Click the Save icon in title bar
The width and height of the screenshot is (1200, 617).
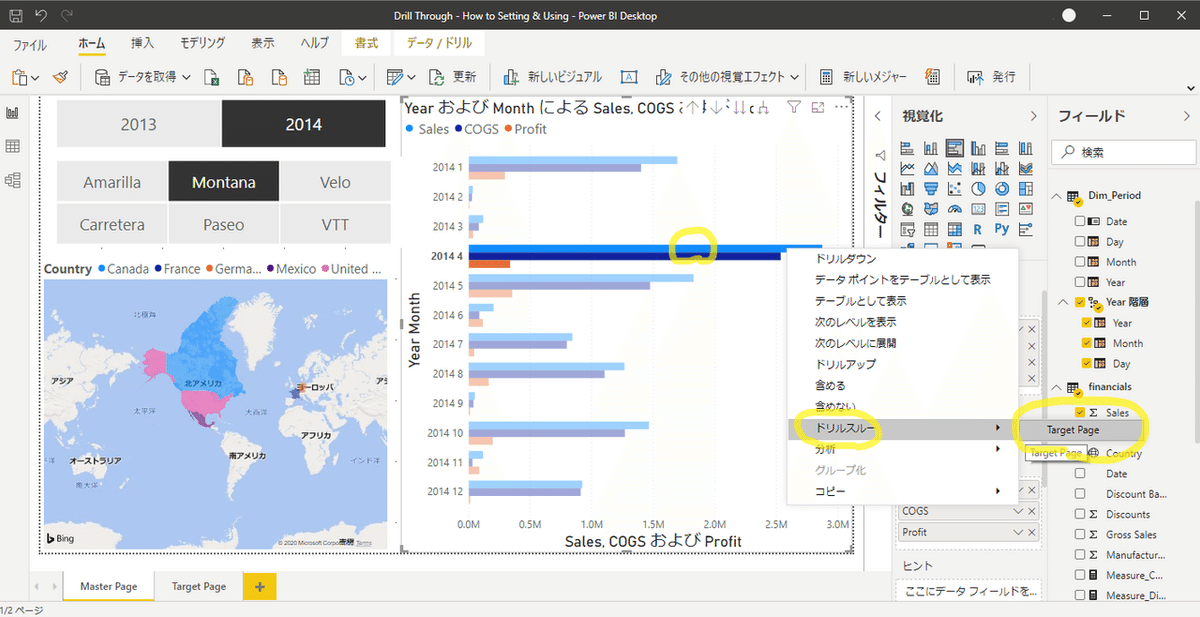tap(16, 16)
